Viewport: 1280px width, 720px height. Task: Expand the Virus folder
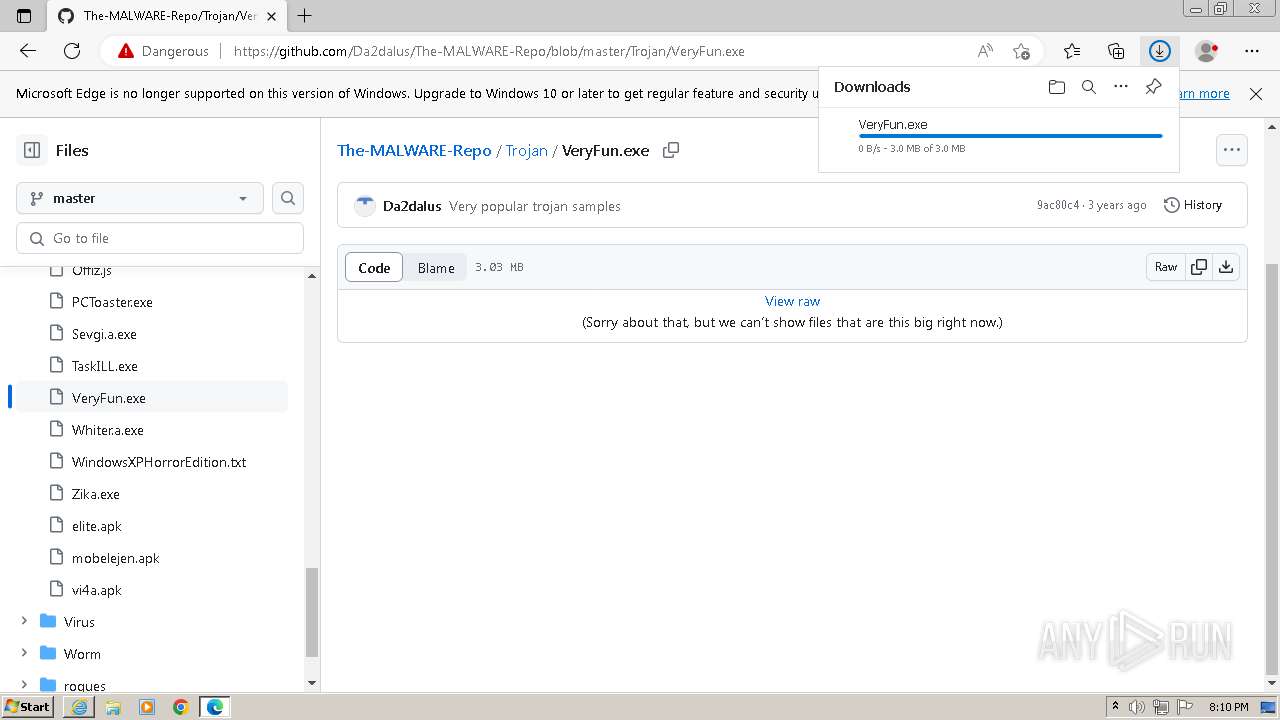tap(24, 622)
